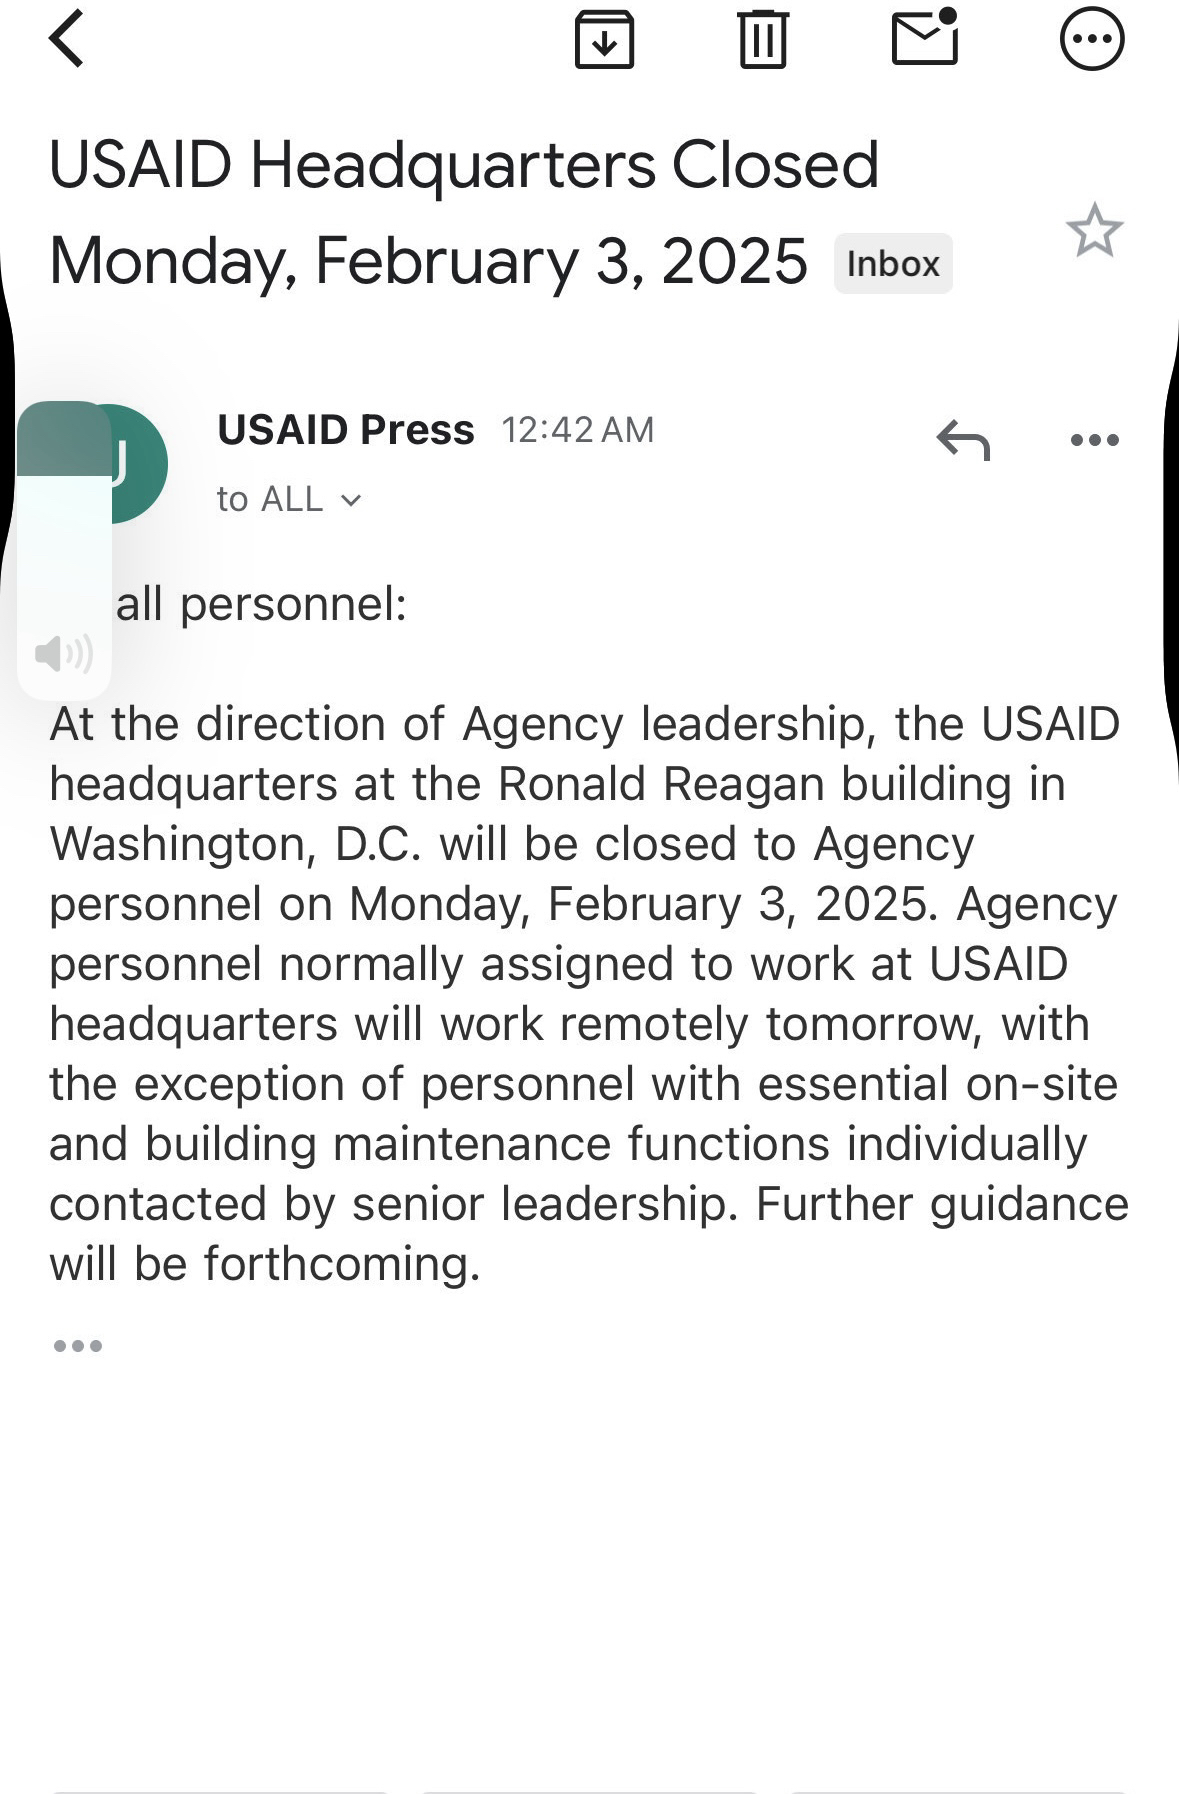Tap the Inbox label tag
Image resolution: width=1179 pixels, height=1794 pixels.
coord(893,264)
